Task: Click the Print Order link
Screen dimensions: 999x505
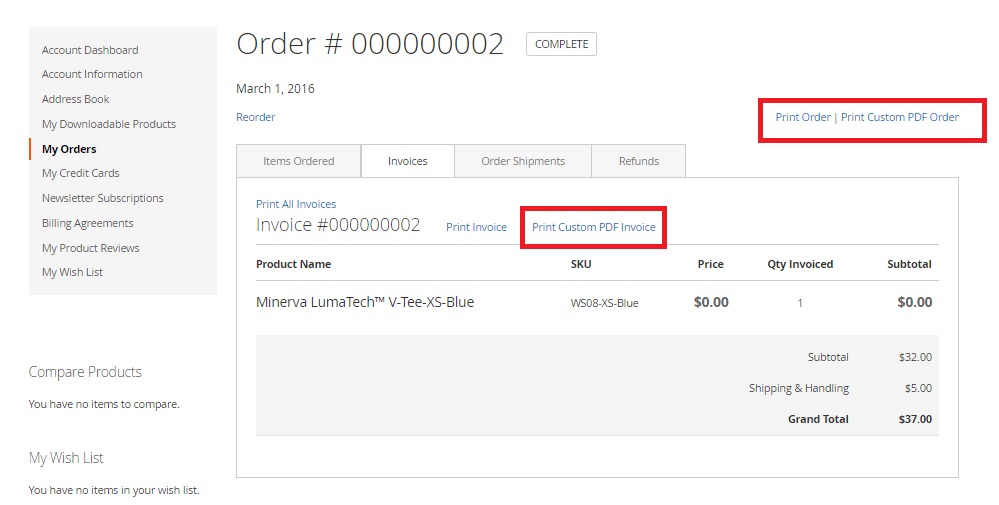Action: 803,117
